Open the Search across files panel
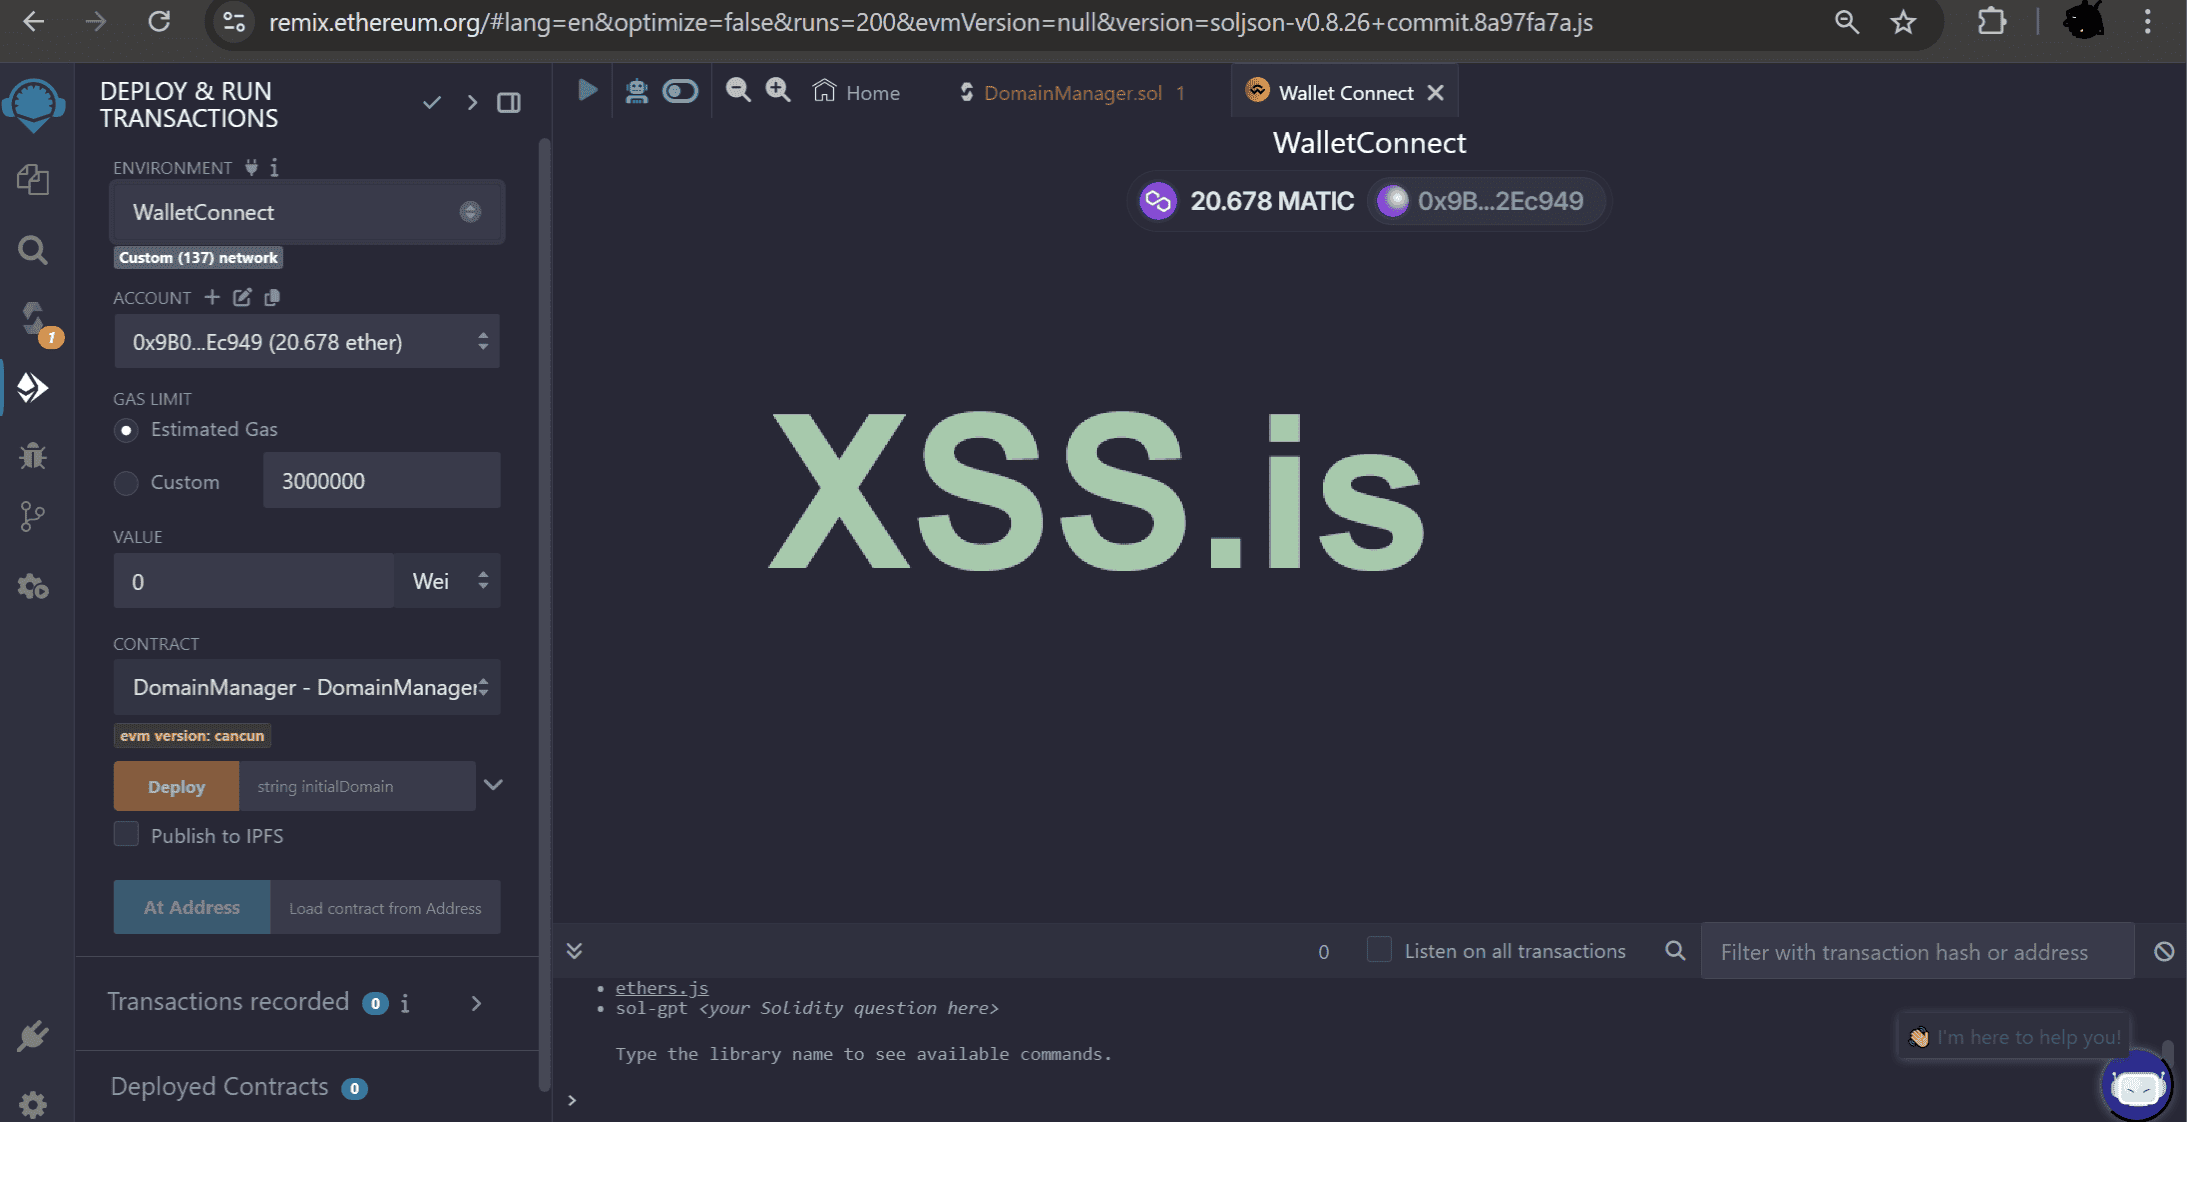 [33, 250]
